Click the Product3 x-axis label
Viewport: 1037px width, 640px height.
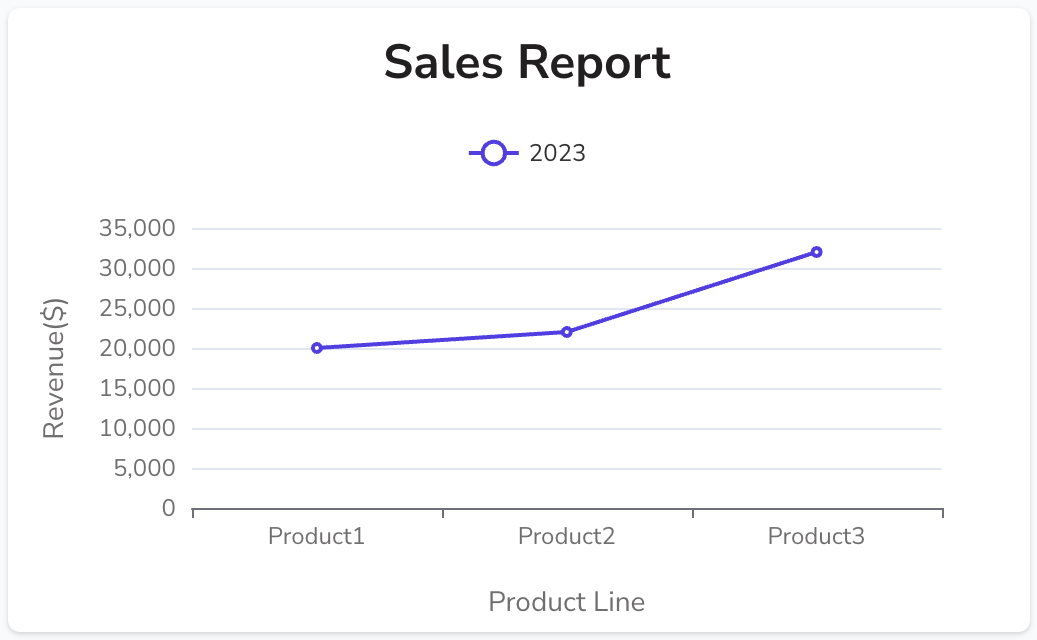[816, 536]
